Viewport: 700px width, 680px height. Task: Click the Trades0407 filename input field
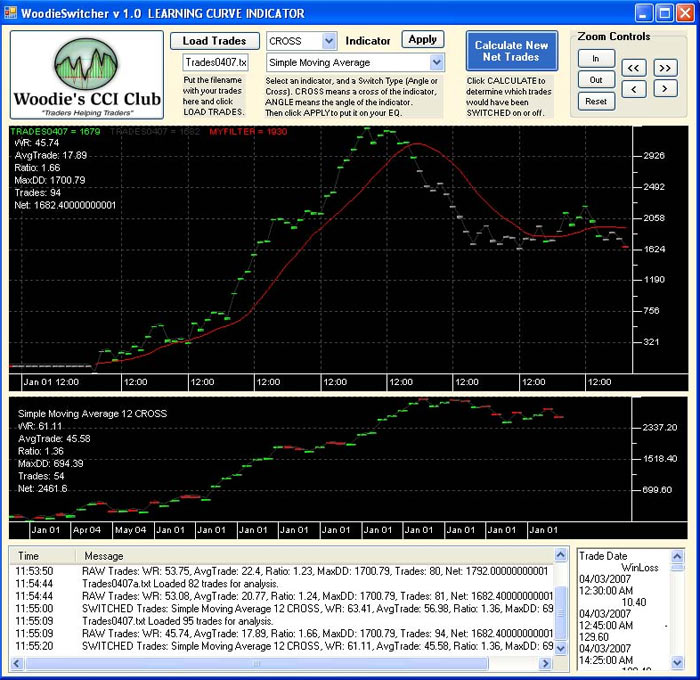[215, 63]
